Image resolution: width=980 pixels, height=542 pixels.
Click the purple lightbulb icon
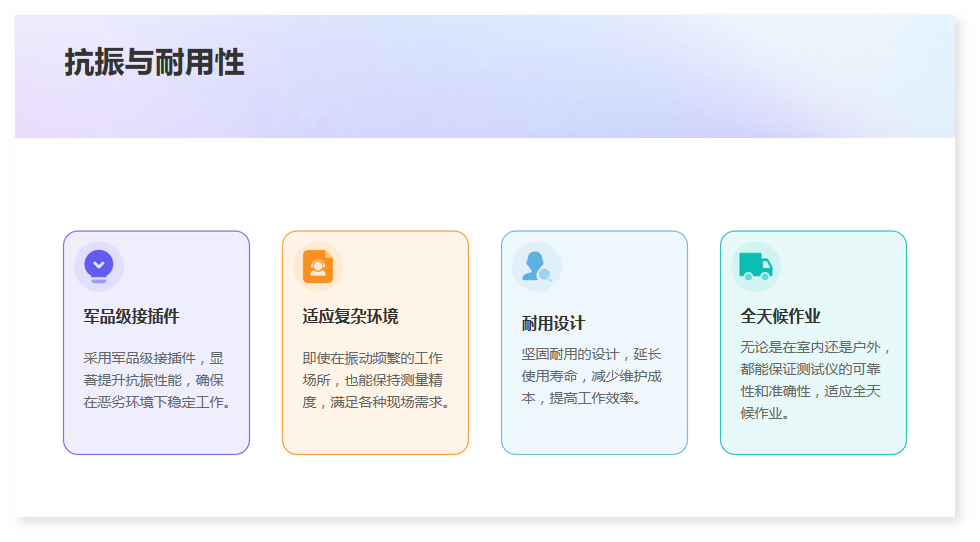(x=98, y=267)
